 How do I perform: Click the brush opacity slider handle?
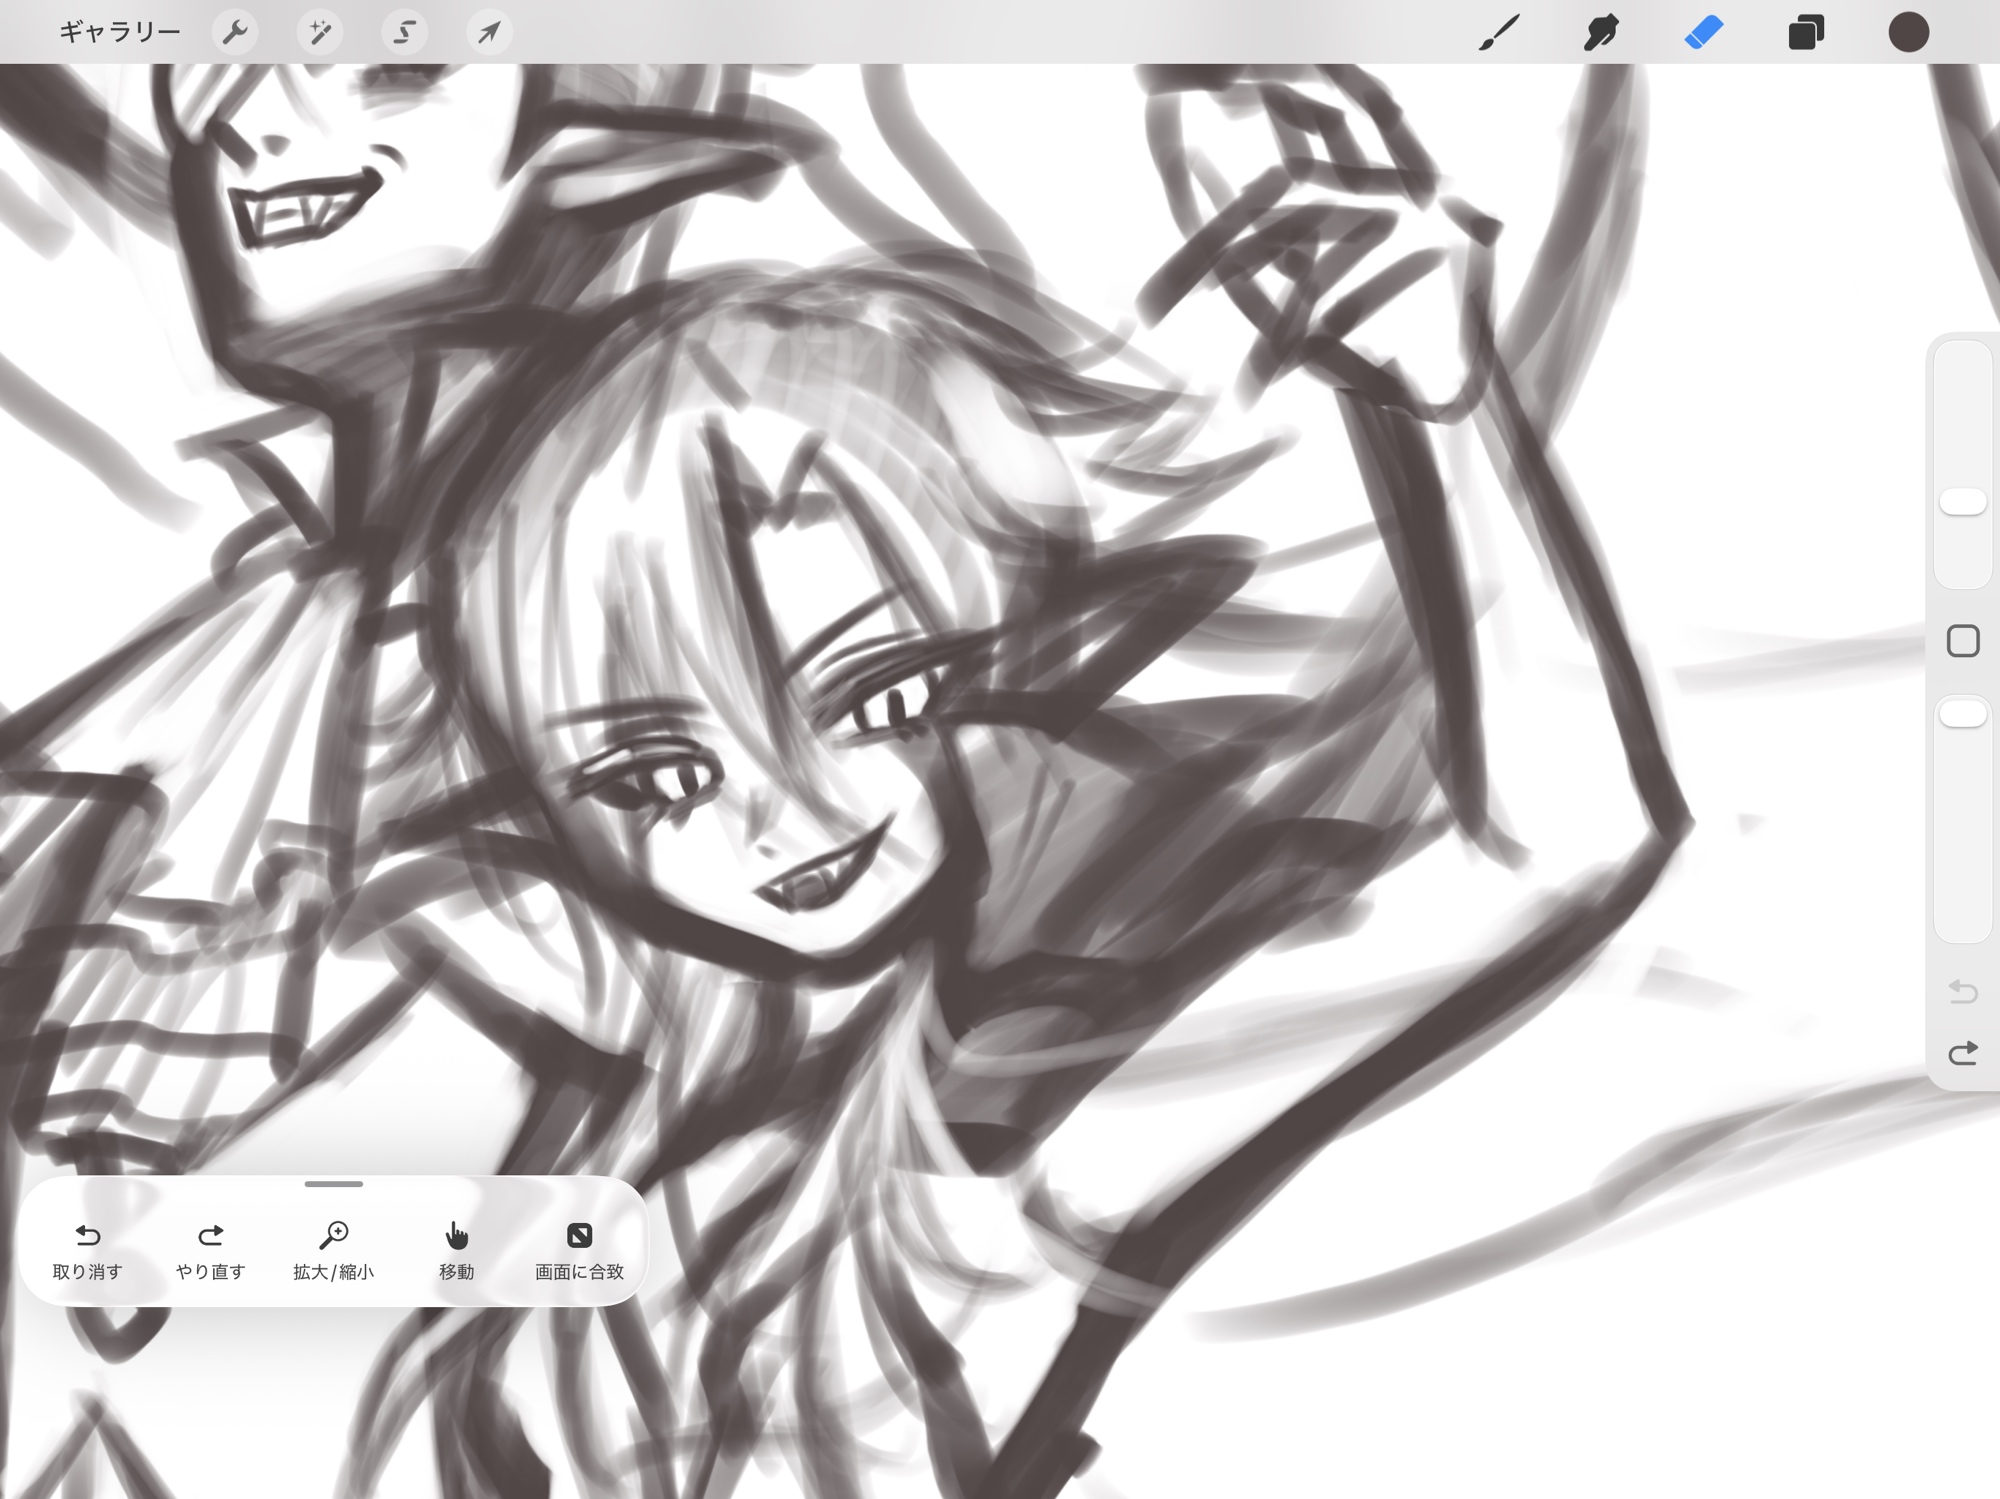tap(1962, 713)
